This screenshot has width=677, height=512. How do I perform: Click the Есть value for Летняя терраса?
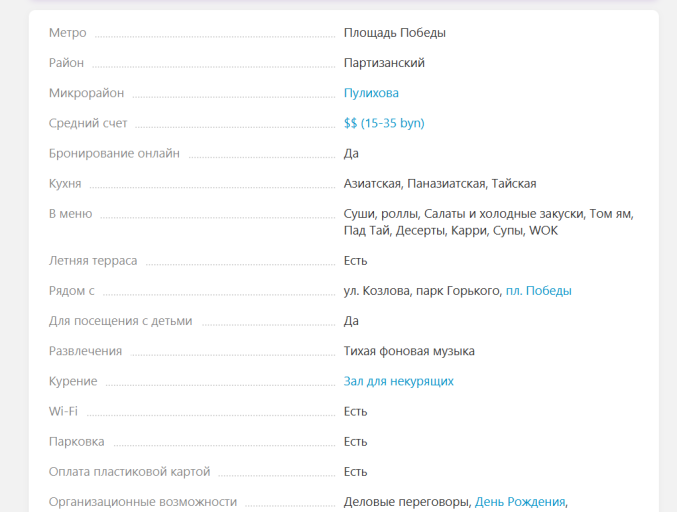pos(355,261)
